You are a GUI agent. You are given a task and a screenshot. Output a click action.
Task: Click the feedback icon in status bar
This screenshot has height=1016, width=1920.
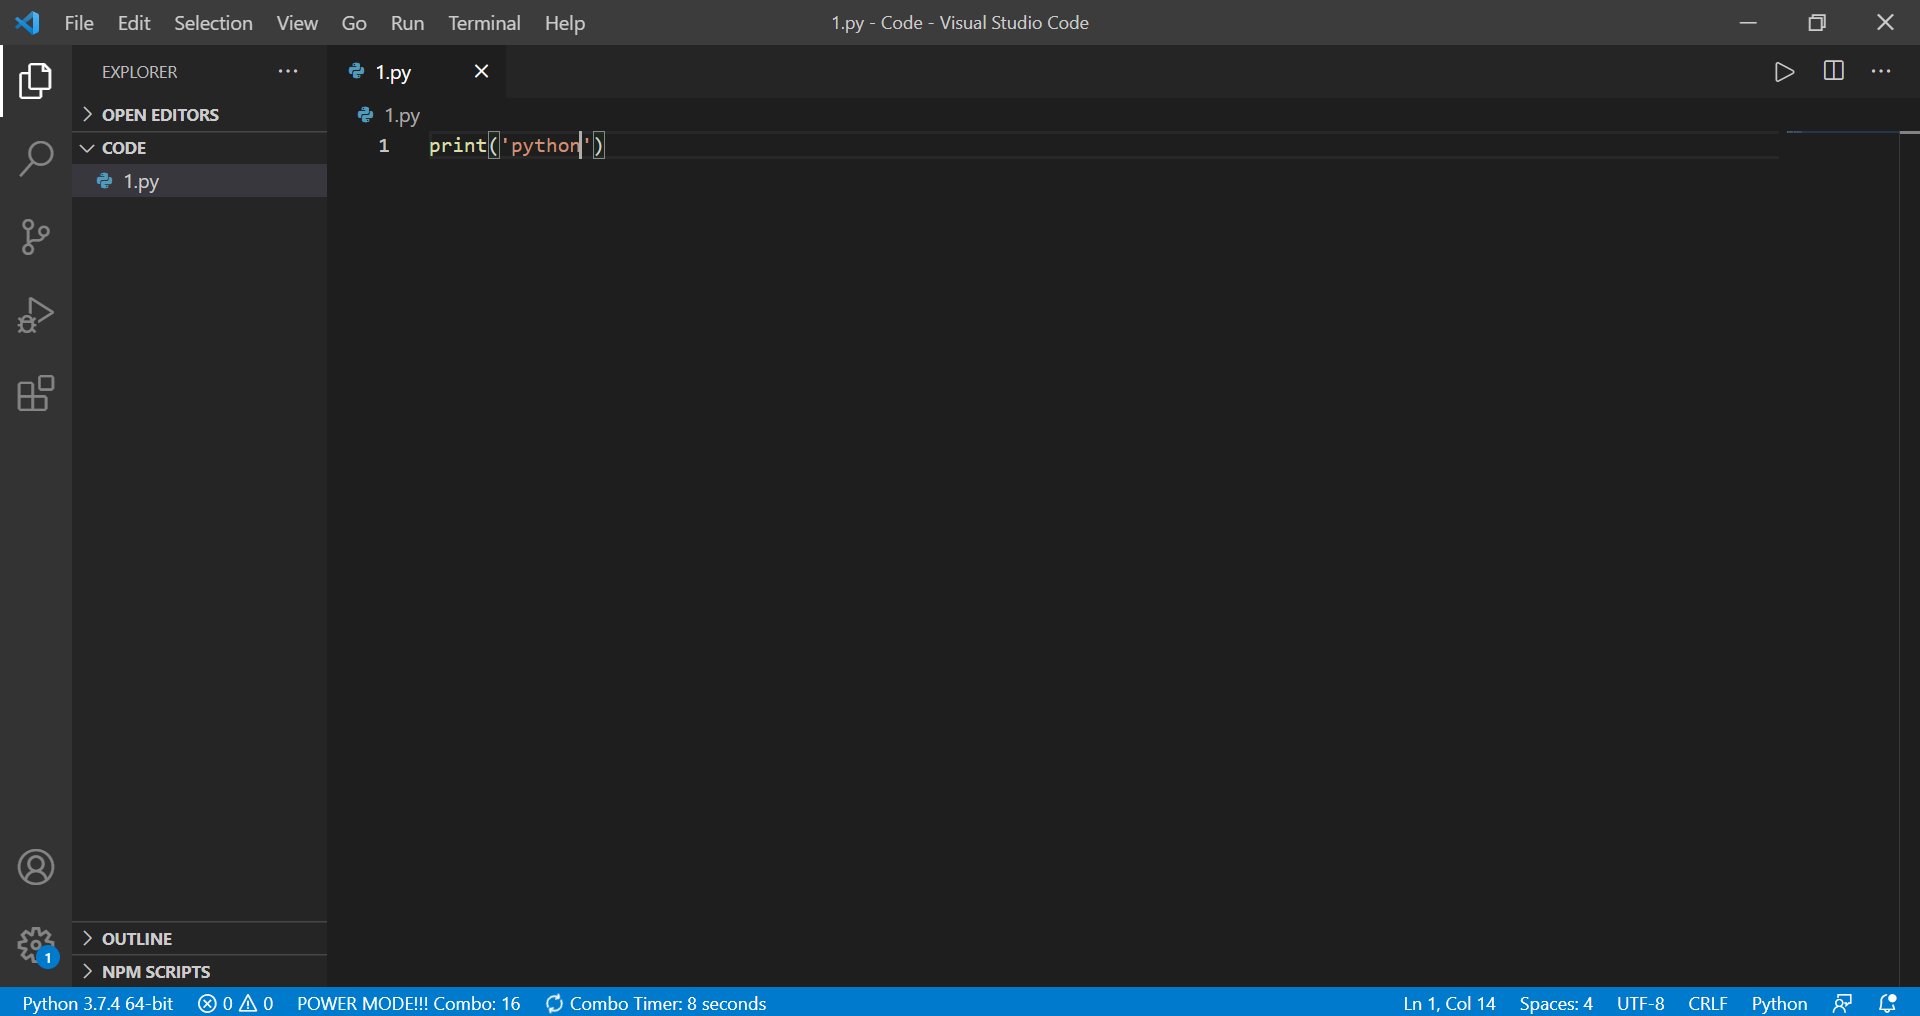tap(1842, 1003)
